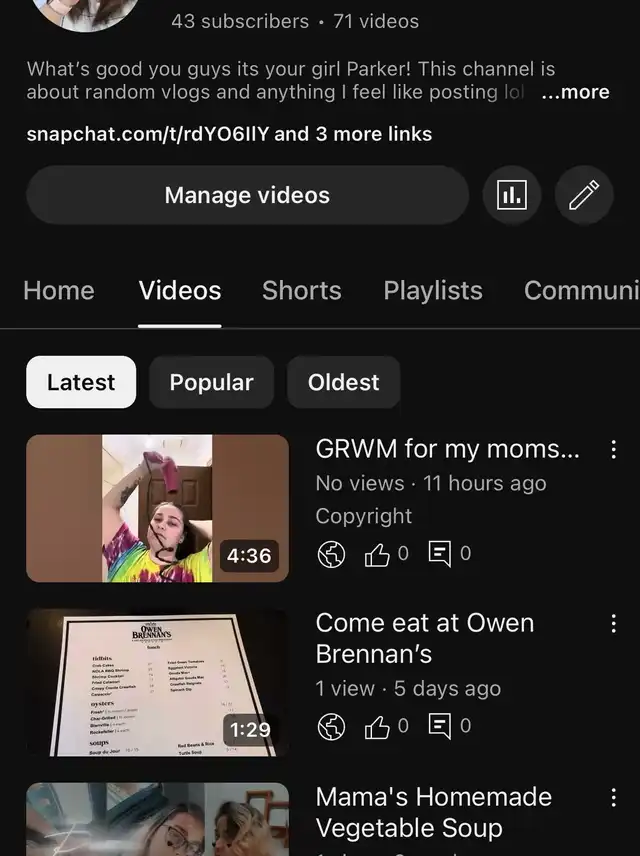Select the Latest sort chip
This screenshot has height=856, width=640.
pos(81,382)
